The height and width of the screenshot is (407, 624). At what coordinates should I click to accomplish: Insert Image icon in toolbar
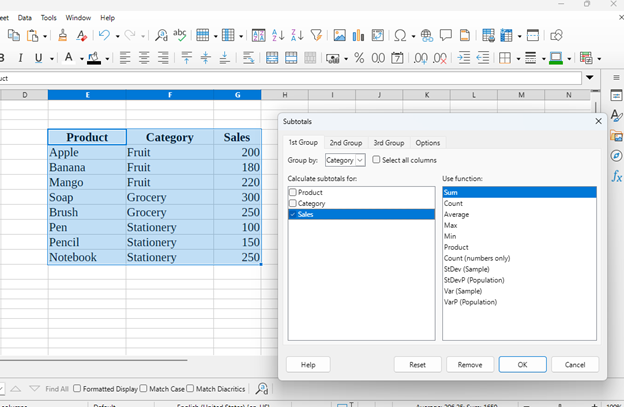[x=339, y=35]
